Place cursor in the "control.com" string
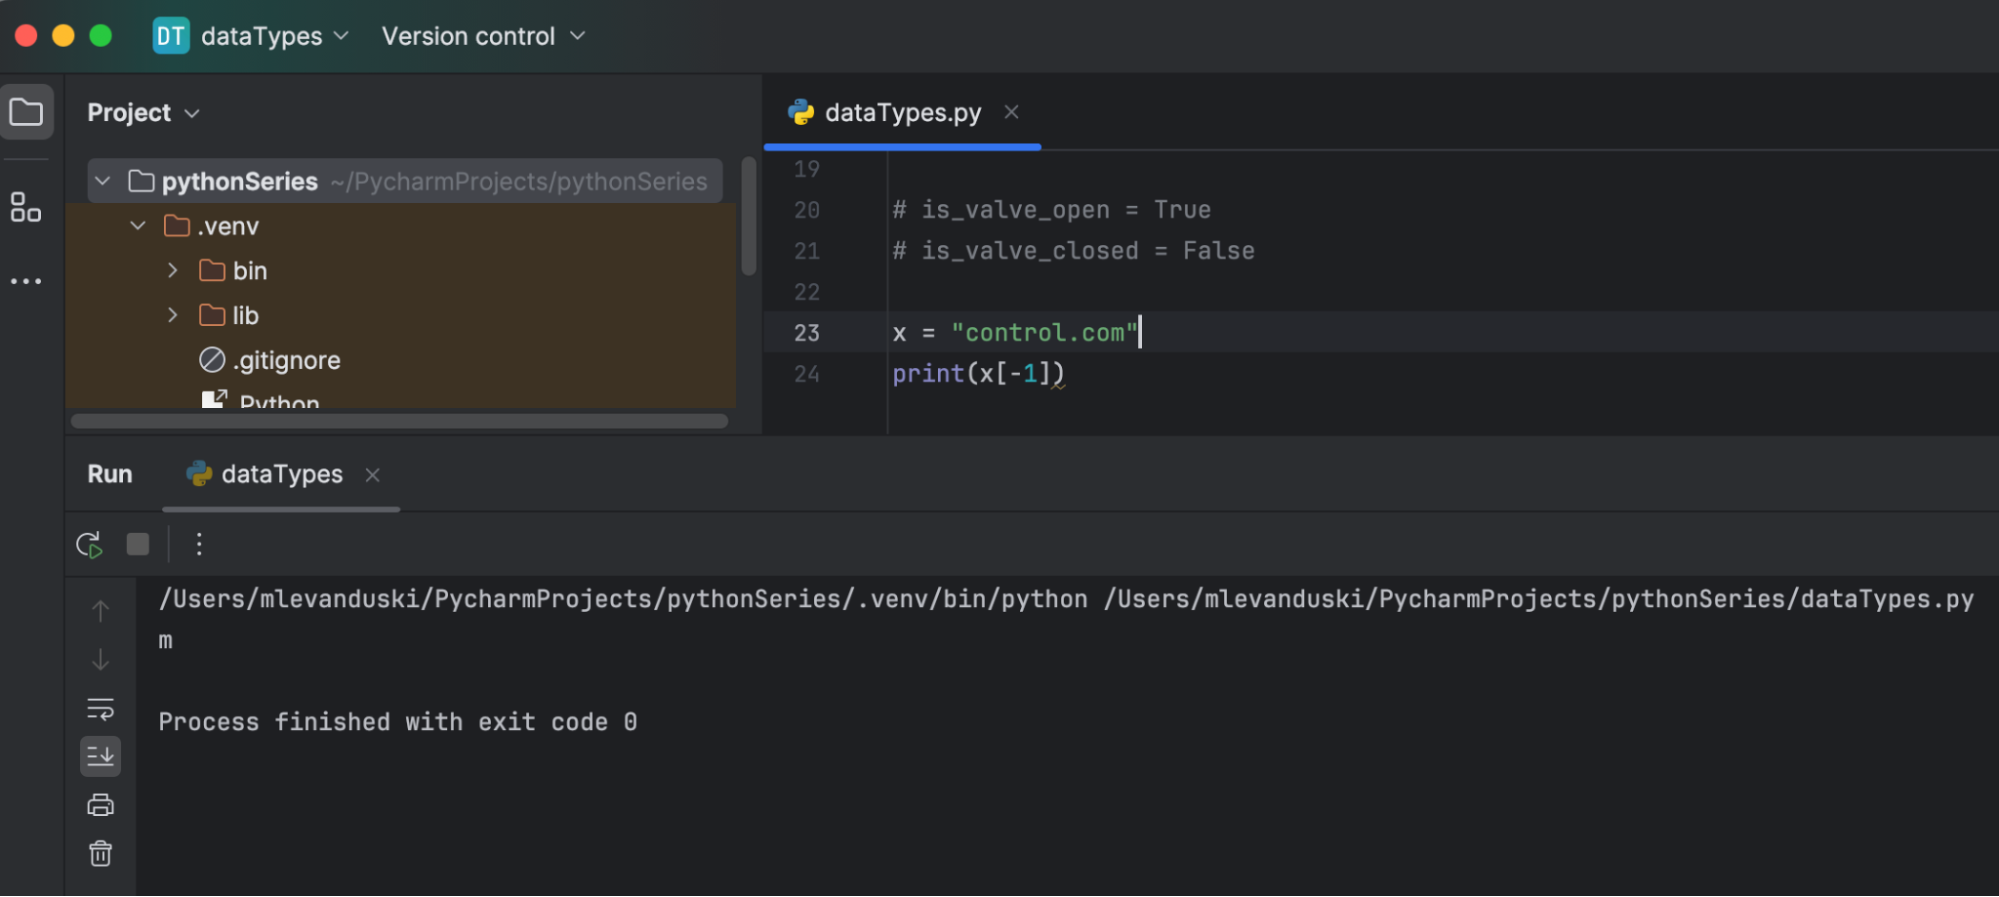This screenshot has width=1999, height=897. (1045, 333)
